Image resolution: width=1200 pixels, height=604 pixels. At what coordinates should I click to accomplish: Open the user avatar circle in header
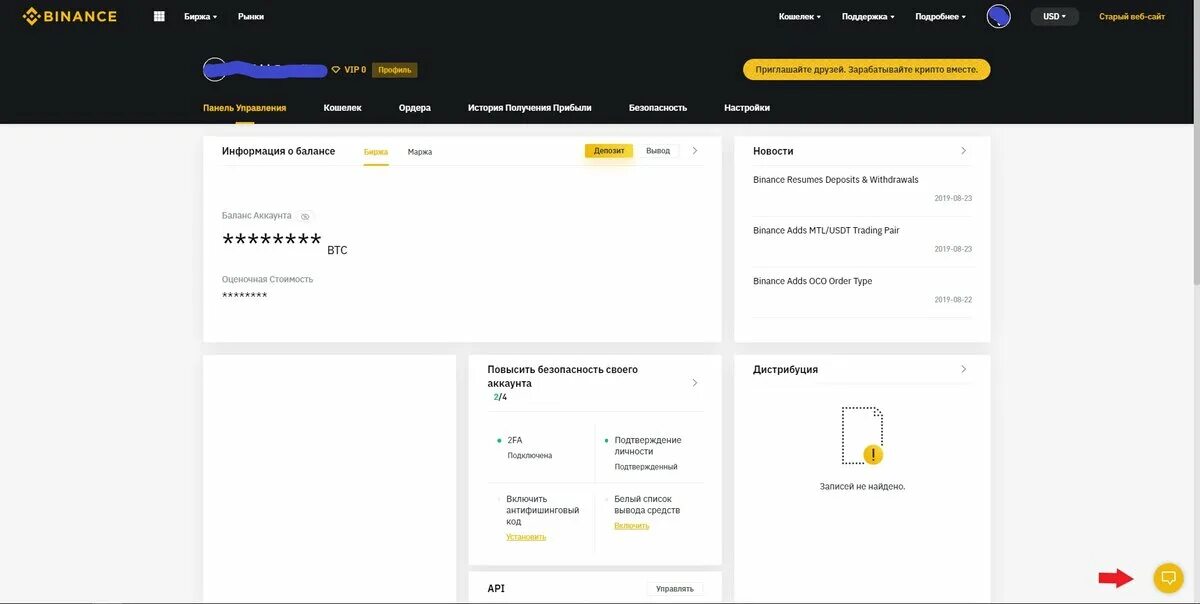[x=998, y=16]
